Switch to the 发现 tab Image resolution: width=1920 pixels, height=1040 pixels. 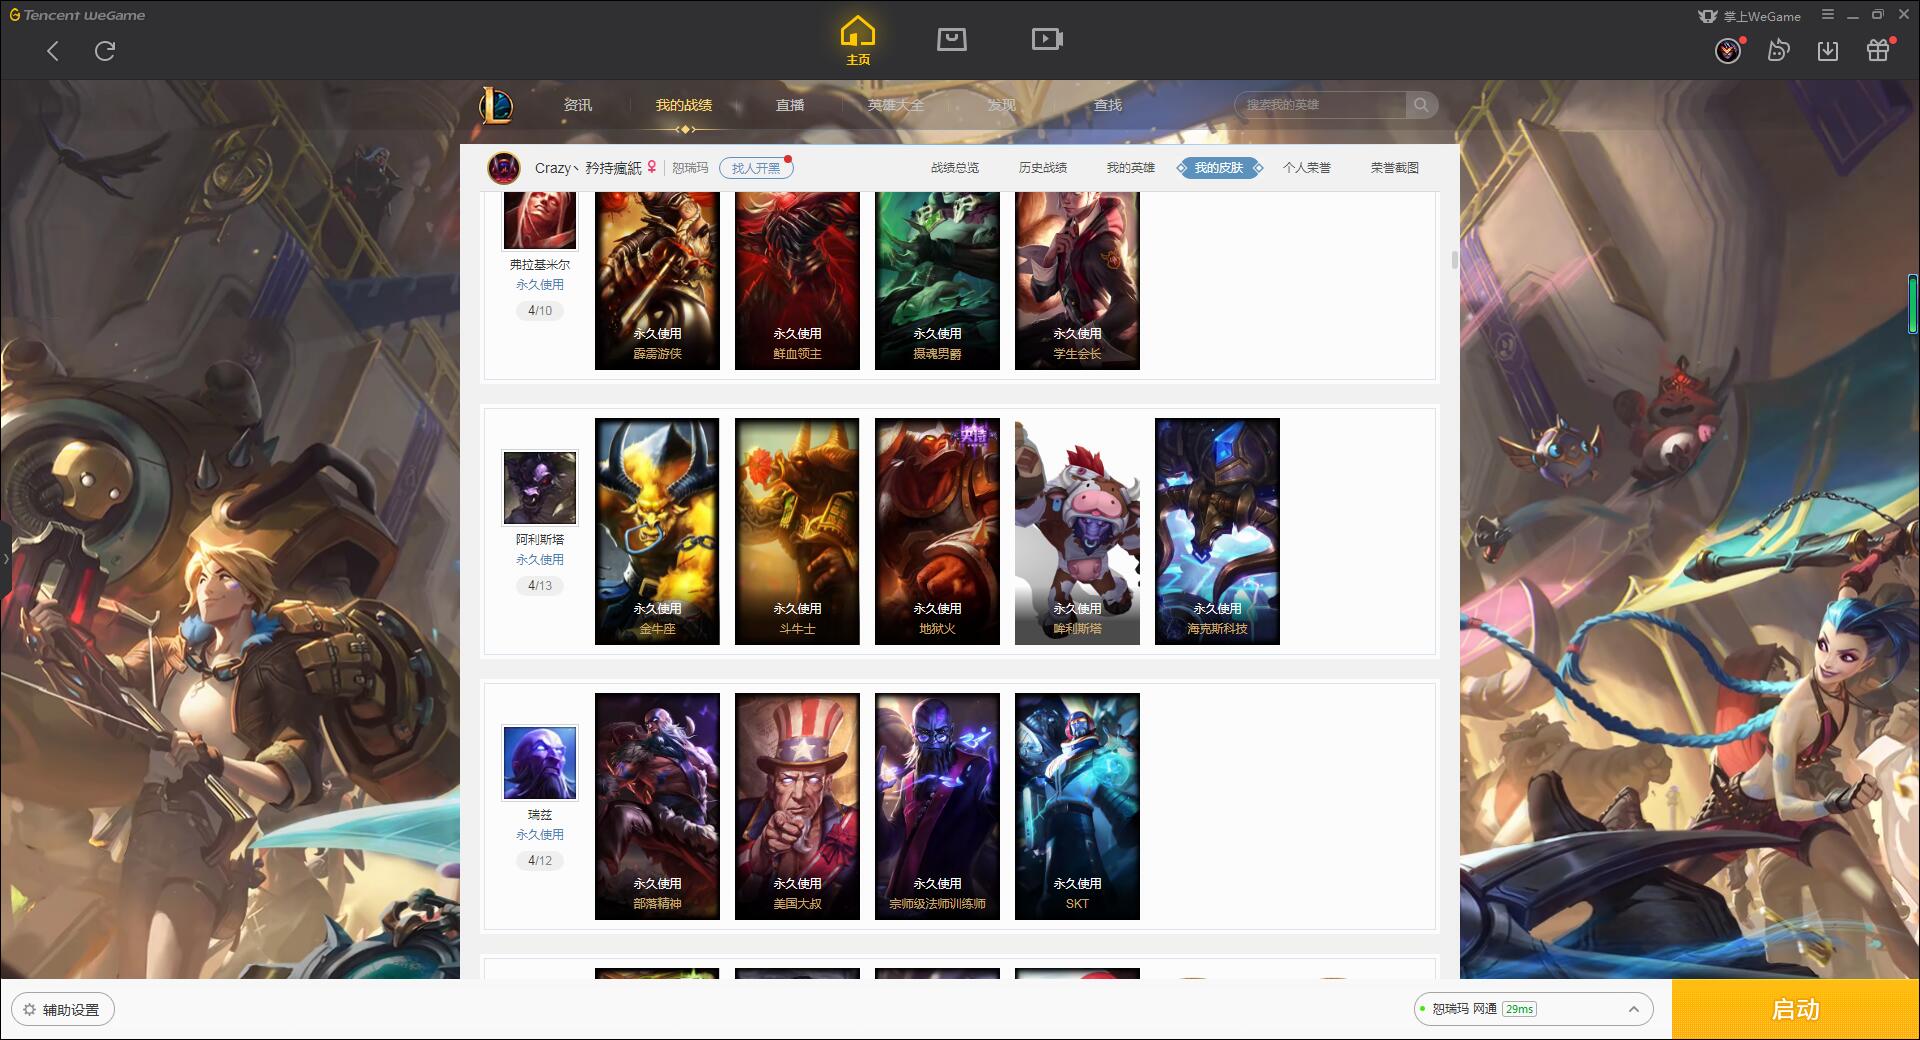click(x=1002, y=105)
